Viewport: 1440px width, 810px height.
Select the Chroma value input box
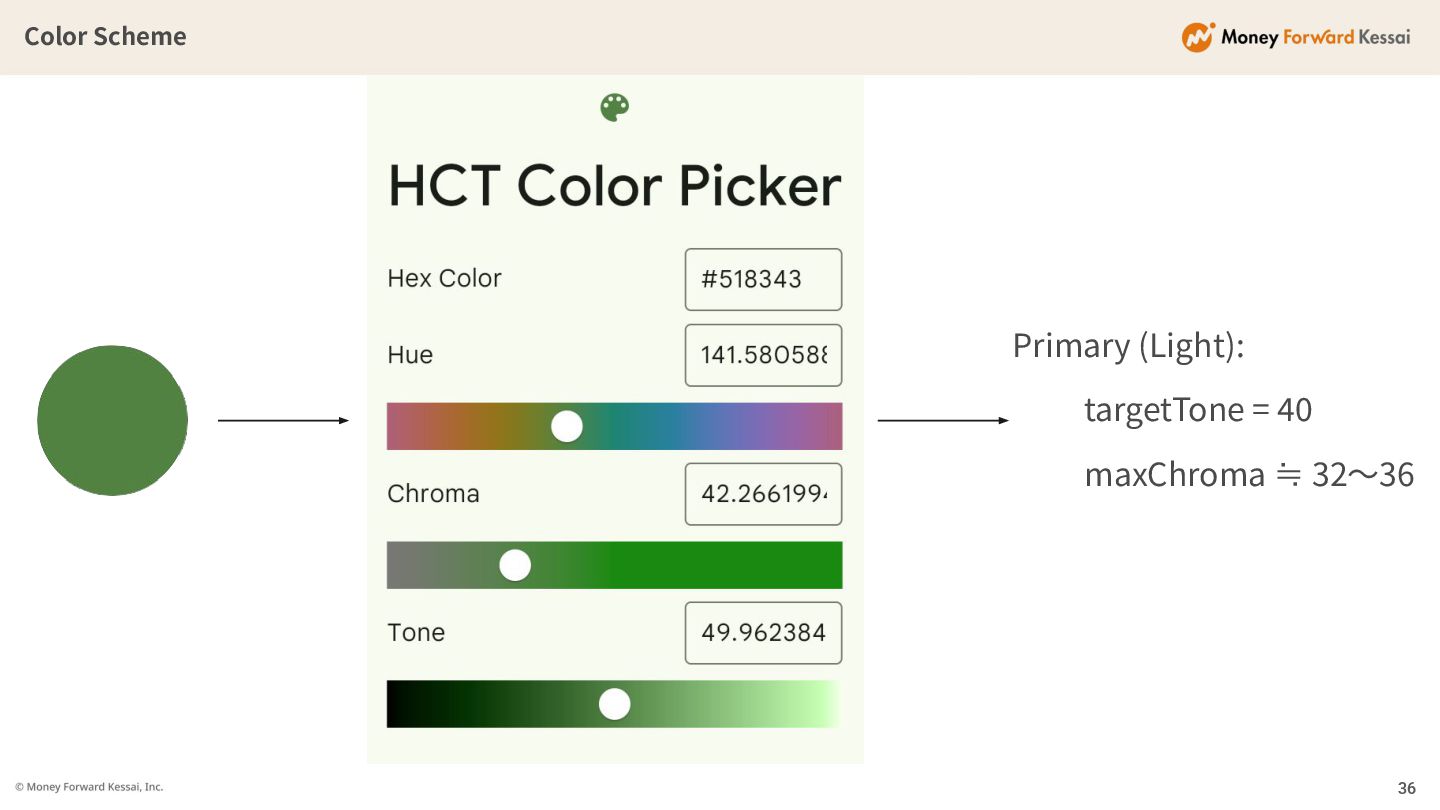tap(763, 494)
